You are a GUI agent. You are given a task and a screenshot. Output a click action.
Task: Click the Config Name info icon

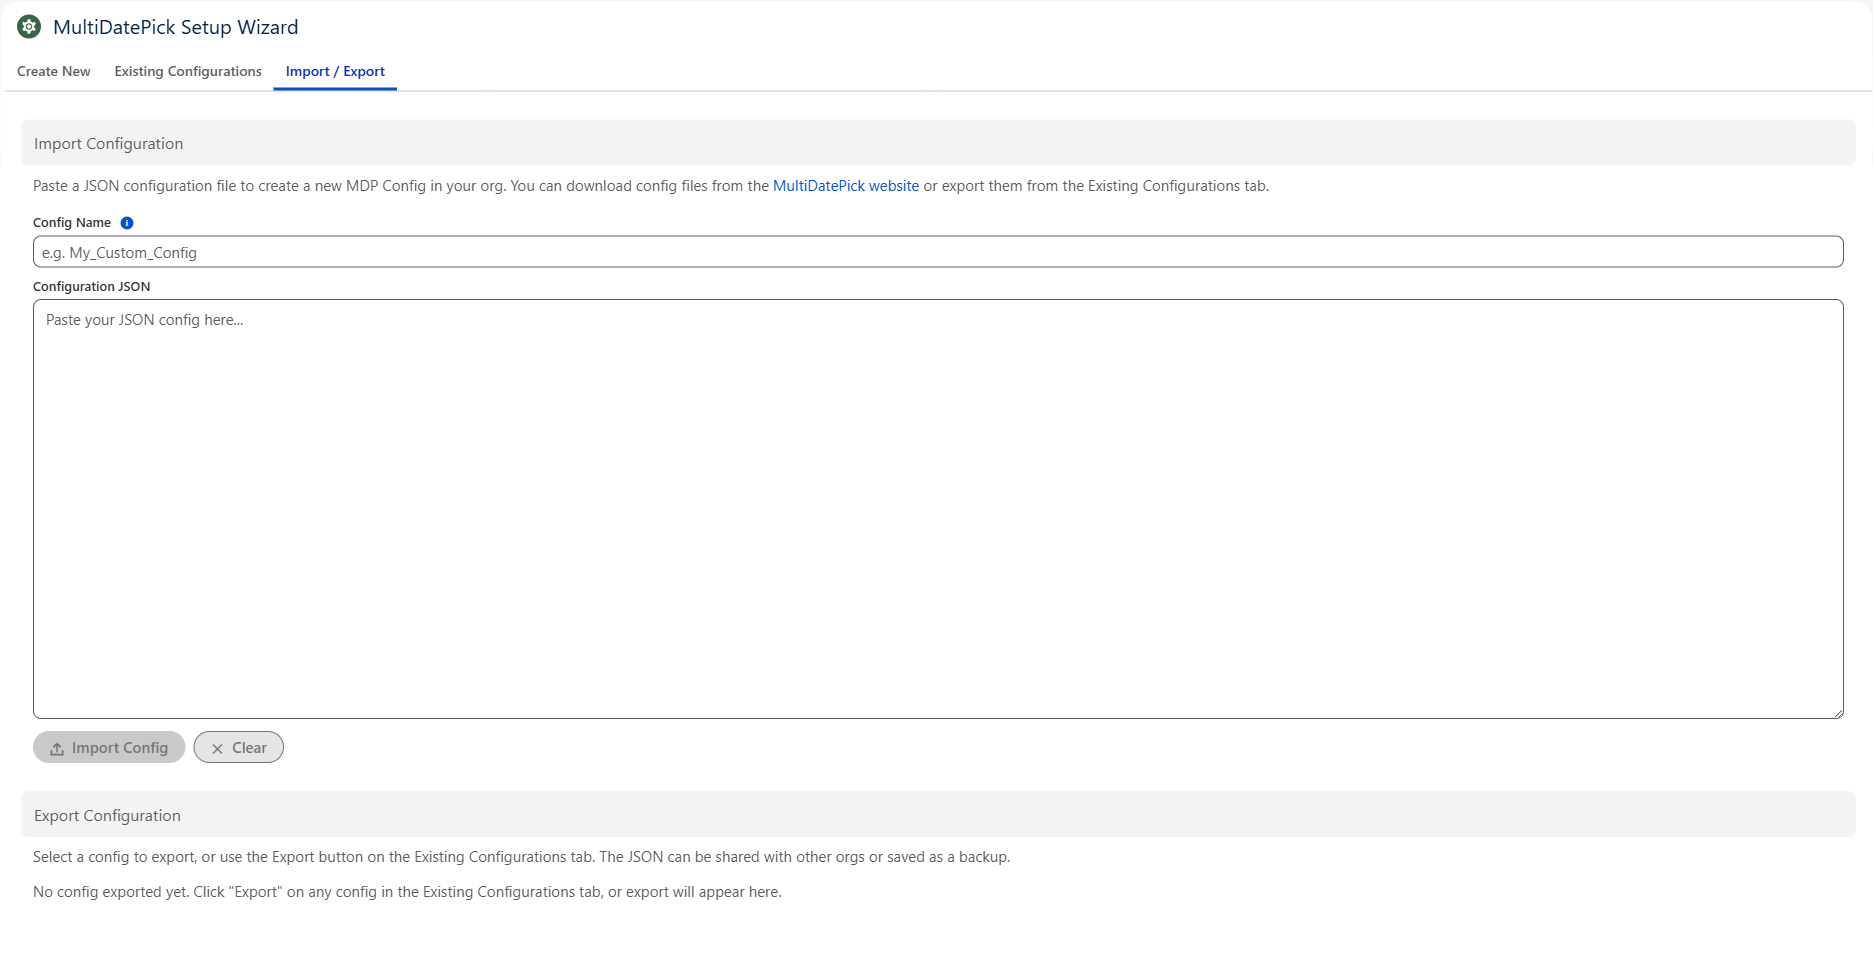[x=127, y=223]
